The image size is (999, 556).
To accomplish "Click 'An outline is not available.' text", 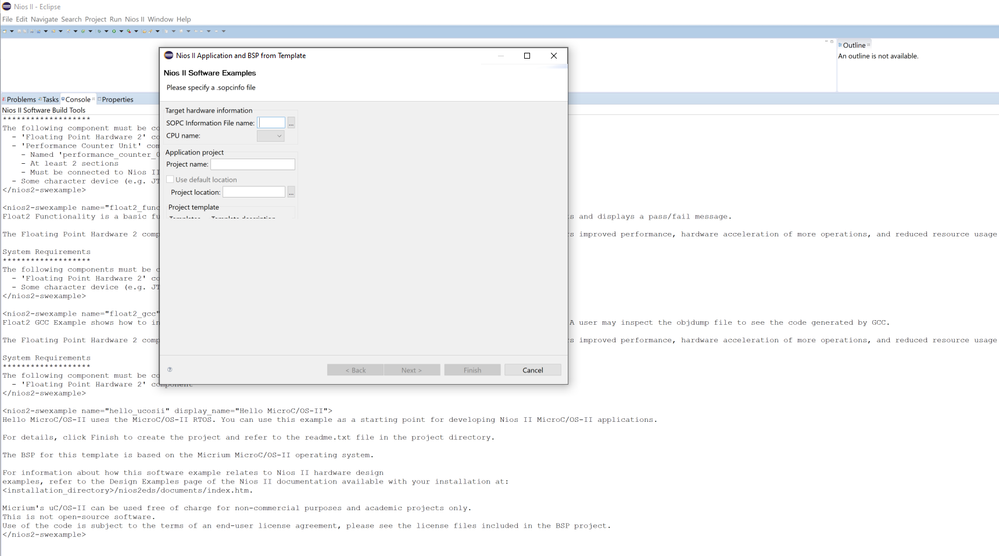I will [878, 56].
